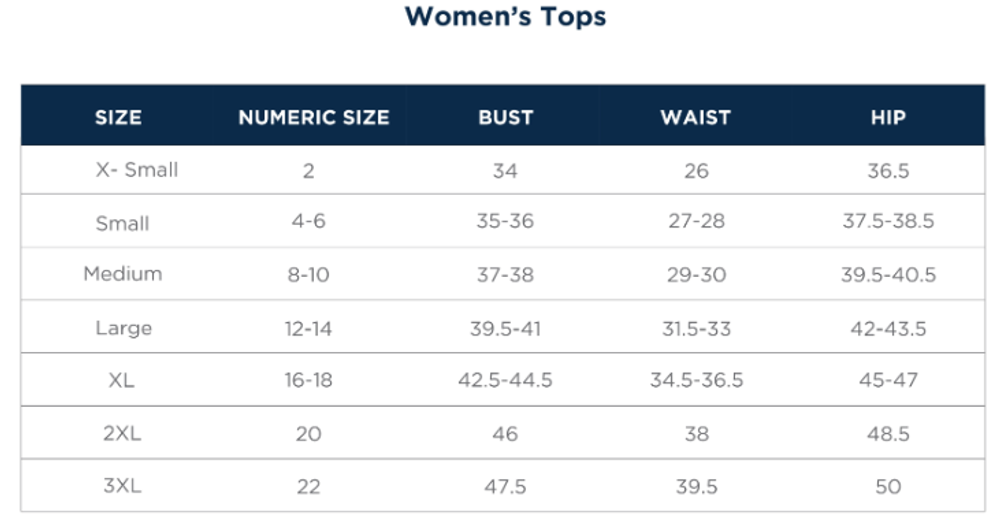The width and height of the screenshot is (1000, 524).
Task: Select the X- Small size row label
Action: pyautogui.click(x=137, y=170)
